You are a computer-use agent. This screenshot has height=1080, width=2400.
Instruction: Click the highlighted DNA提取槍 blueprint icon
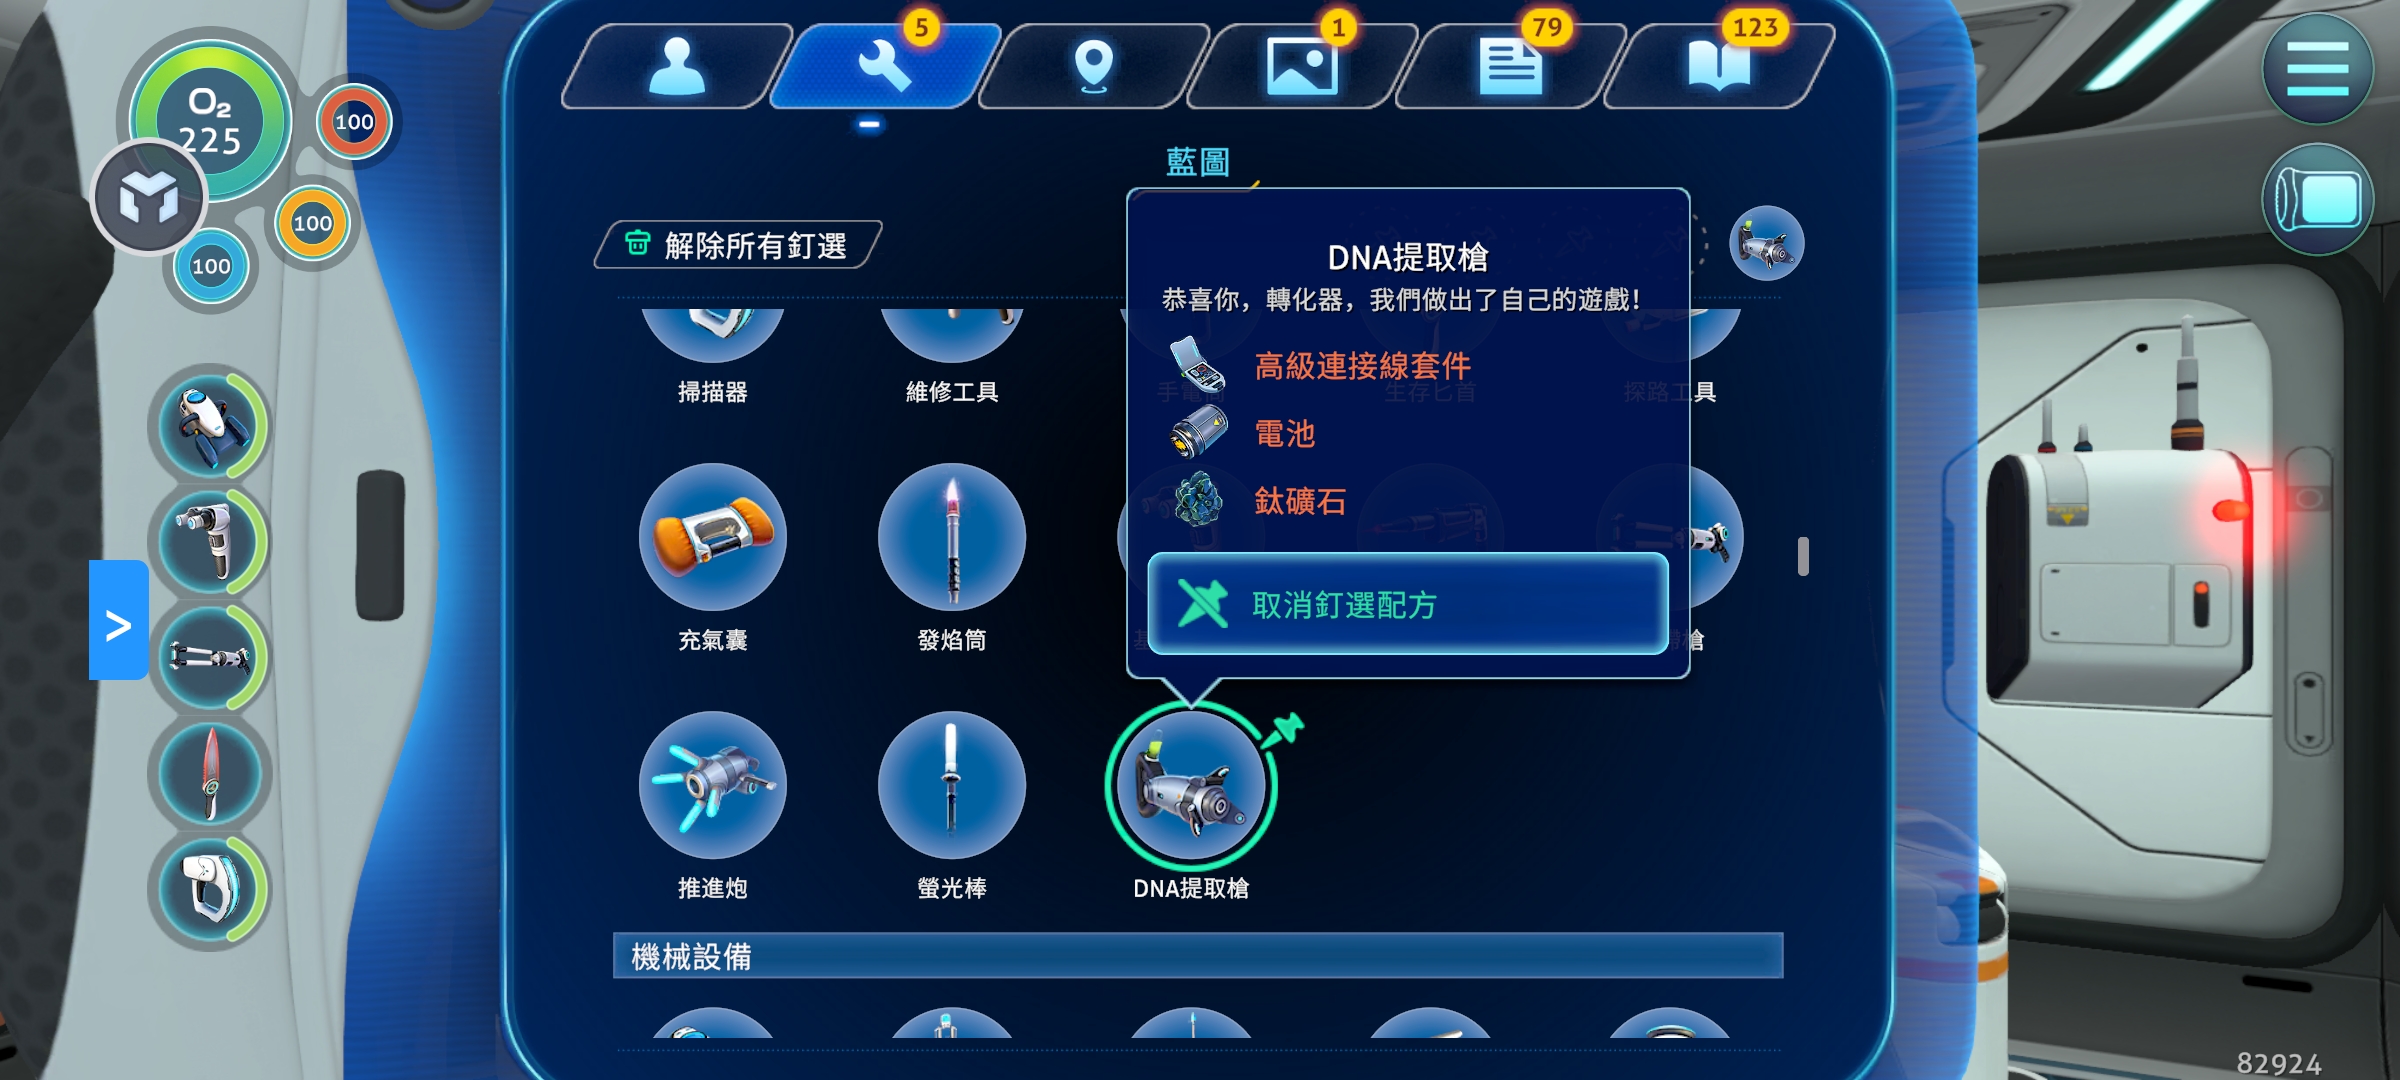(x=1190, y=786)
